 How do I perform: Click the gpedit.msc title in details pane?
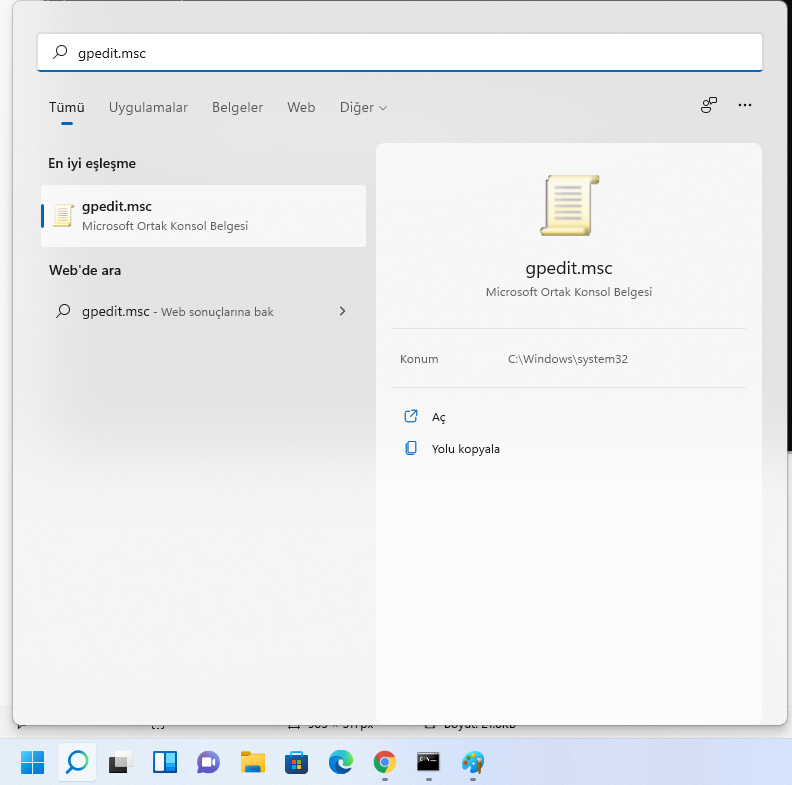point(569,268)
